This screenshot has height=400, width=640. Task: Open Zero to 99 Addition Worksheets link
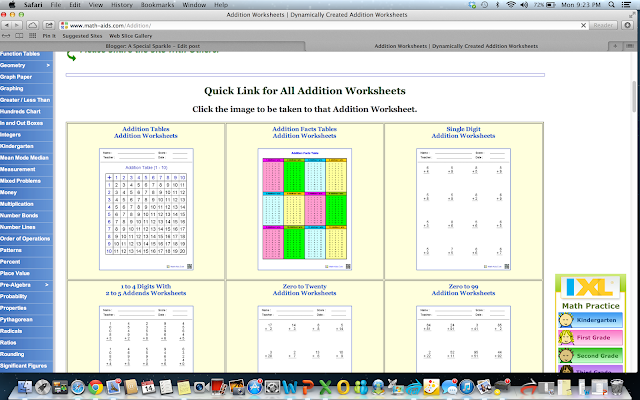click(x=463, y=290)
